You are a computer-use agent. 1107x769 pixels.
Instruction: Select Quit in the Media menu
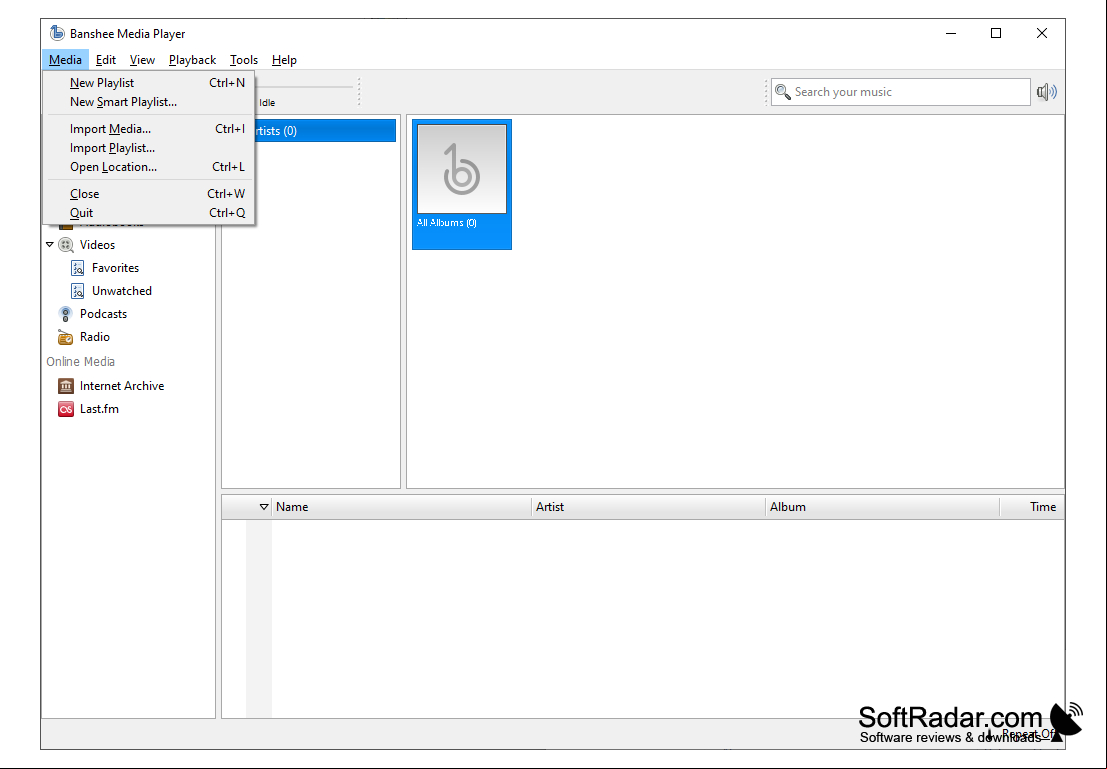[149, 213]
